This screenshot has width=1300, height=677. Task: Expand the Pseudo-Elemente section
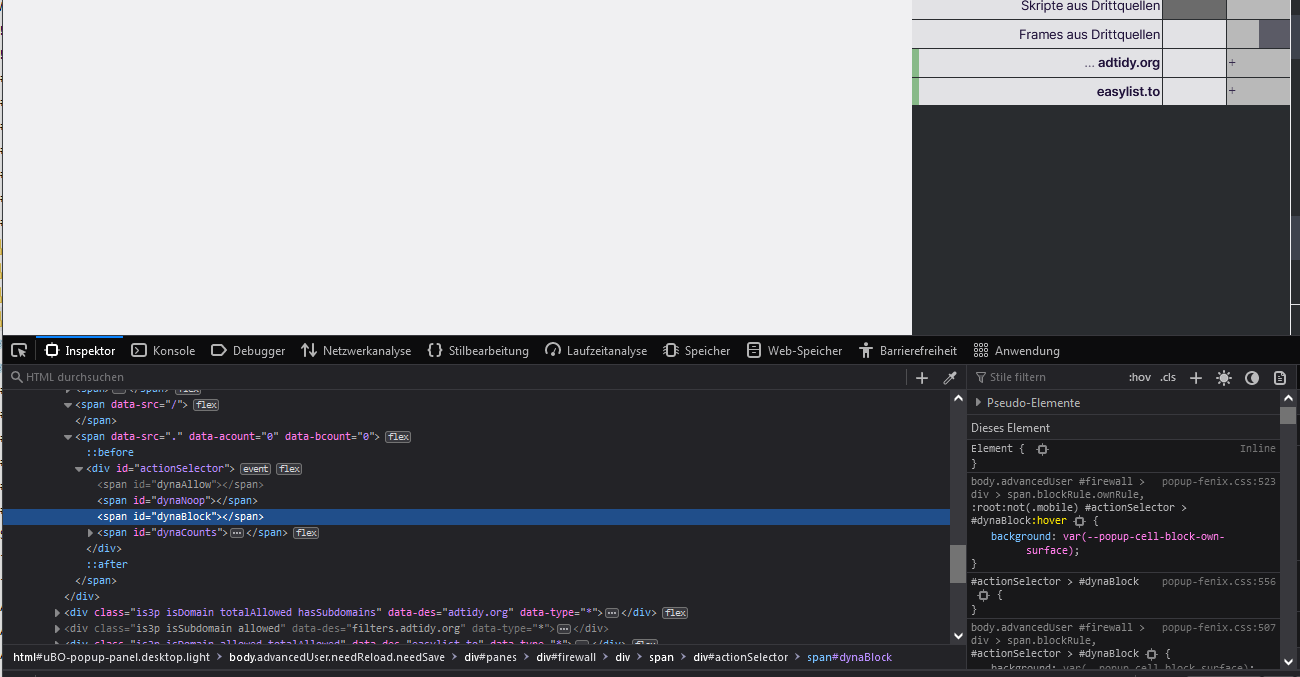point(978,403)
